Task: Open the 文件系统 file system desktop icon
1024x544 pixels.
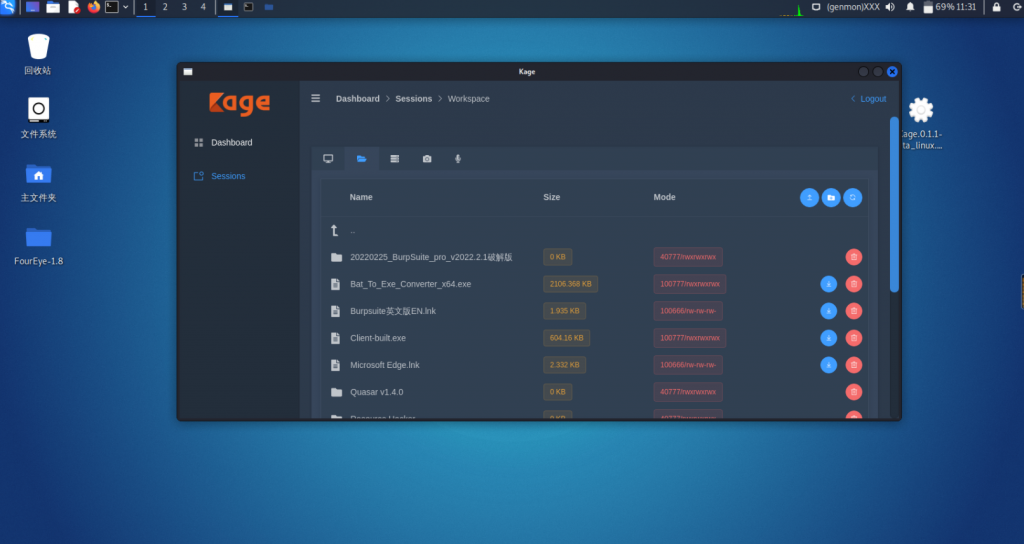Action: coord(38,118)
